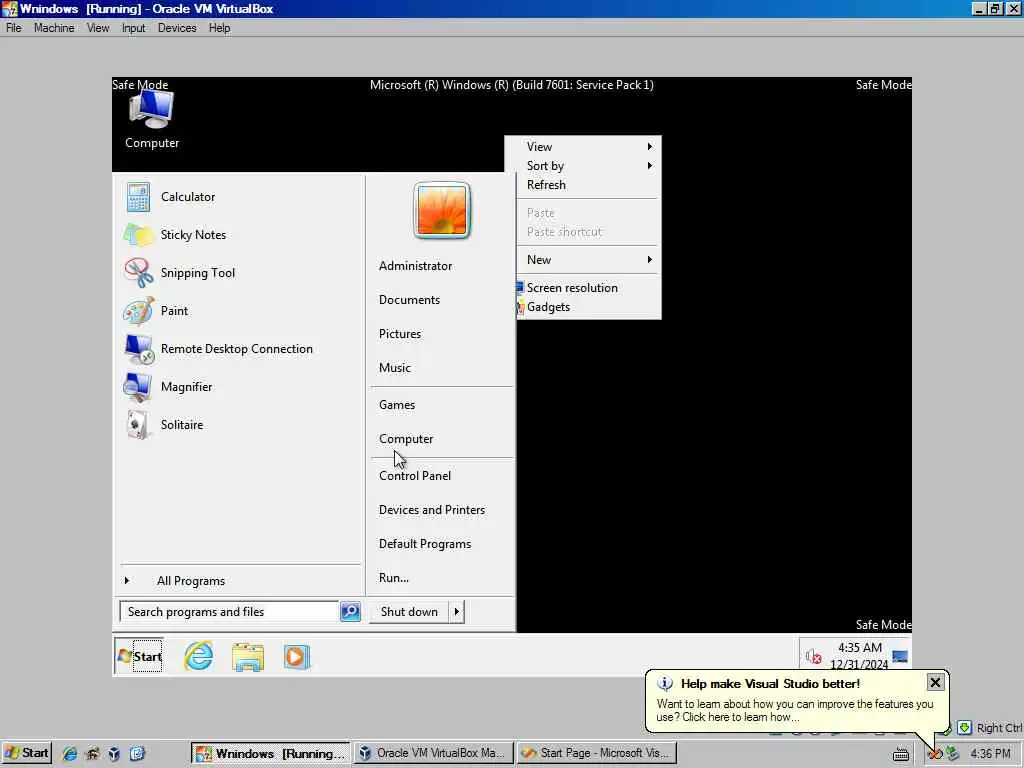Screen dimensions: 1024x768
Task: Open Sticky Notes from the Start menu
Action: tap(193, 234)
